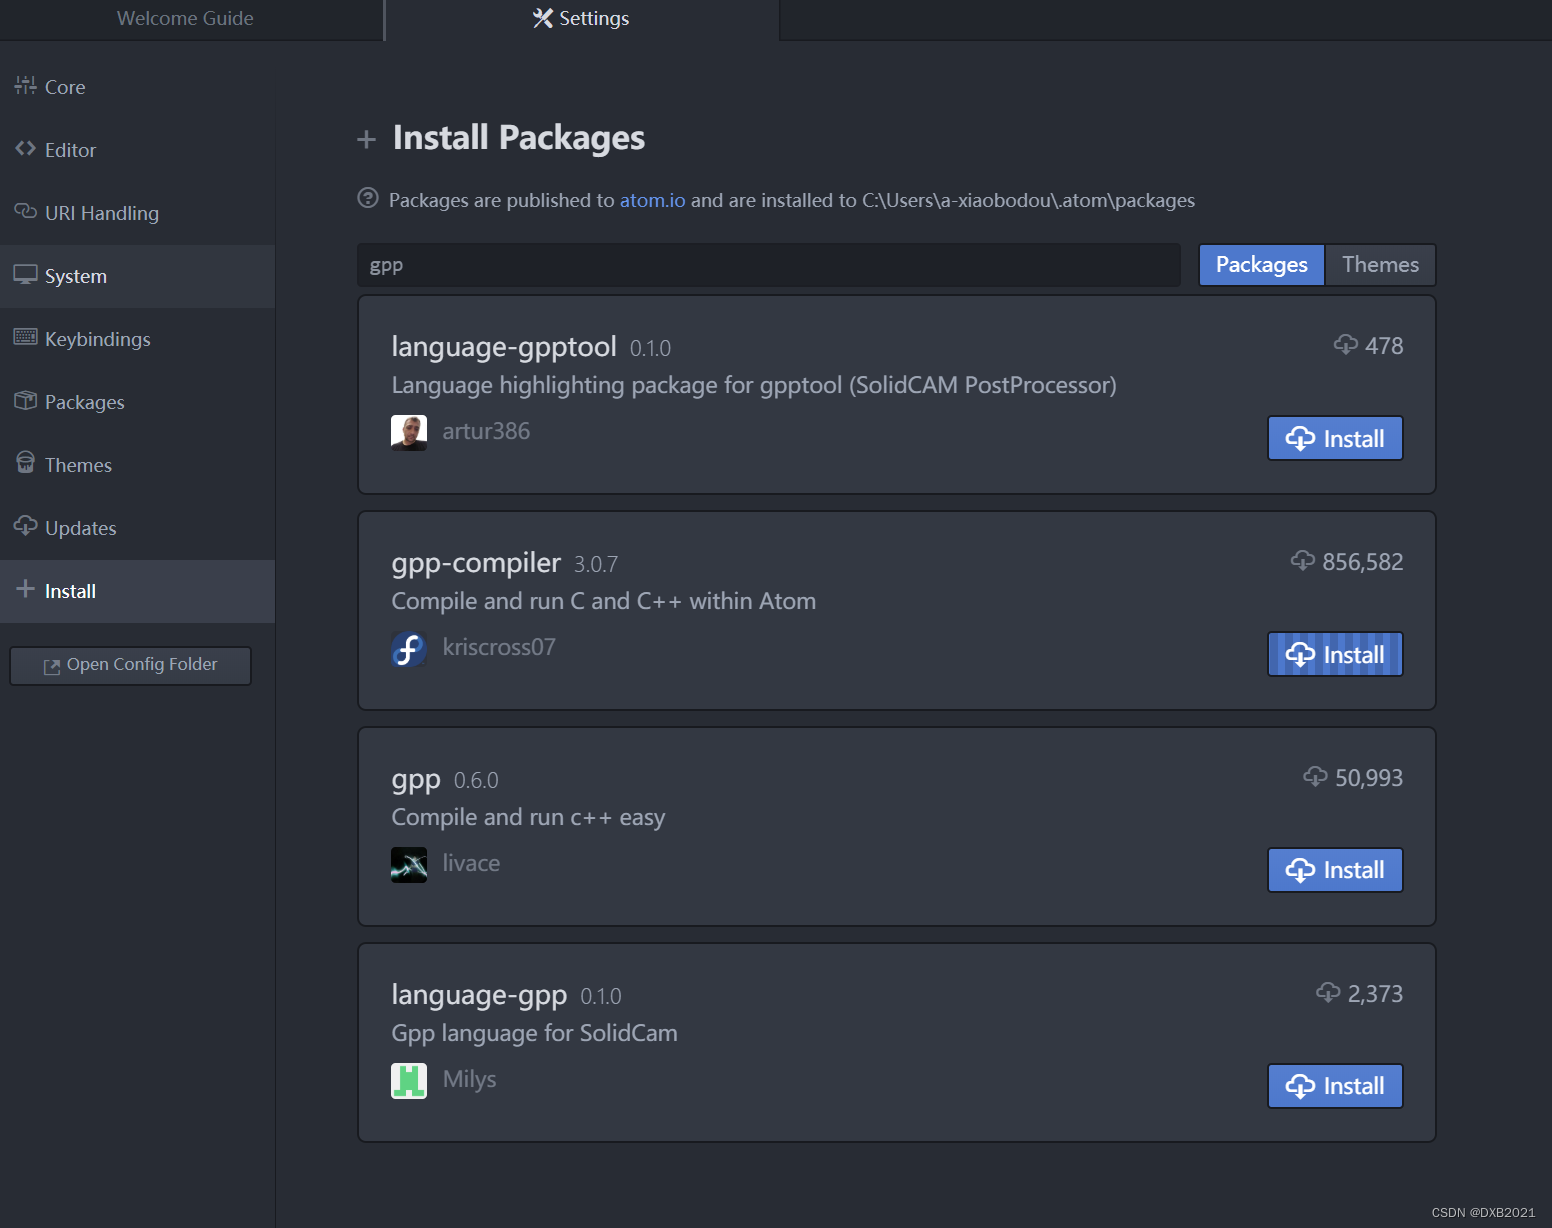Click download count icon for language-gpptool
This screenshot has width=1552, height=1228.
coord(1346,345)
